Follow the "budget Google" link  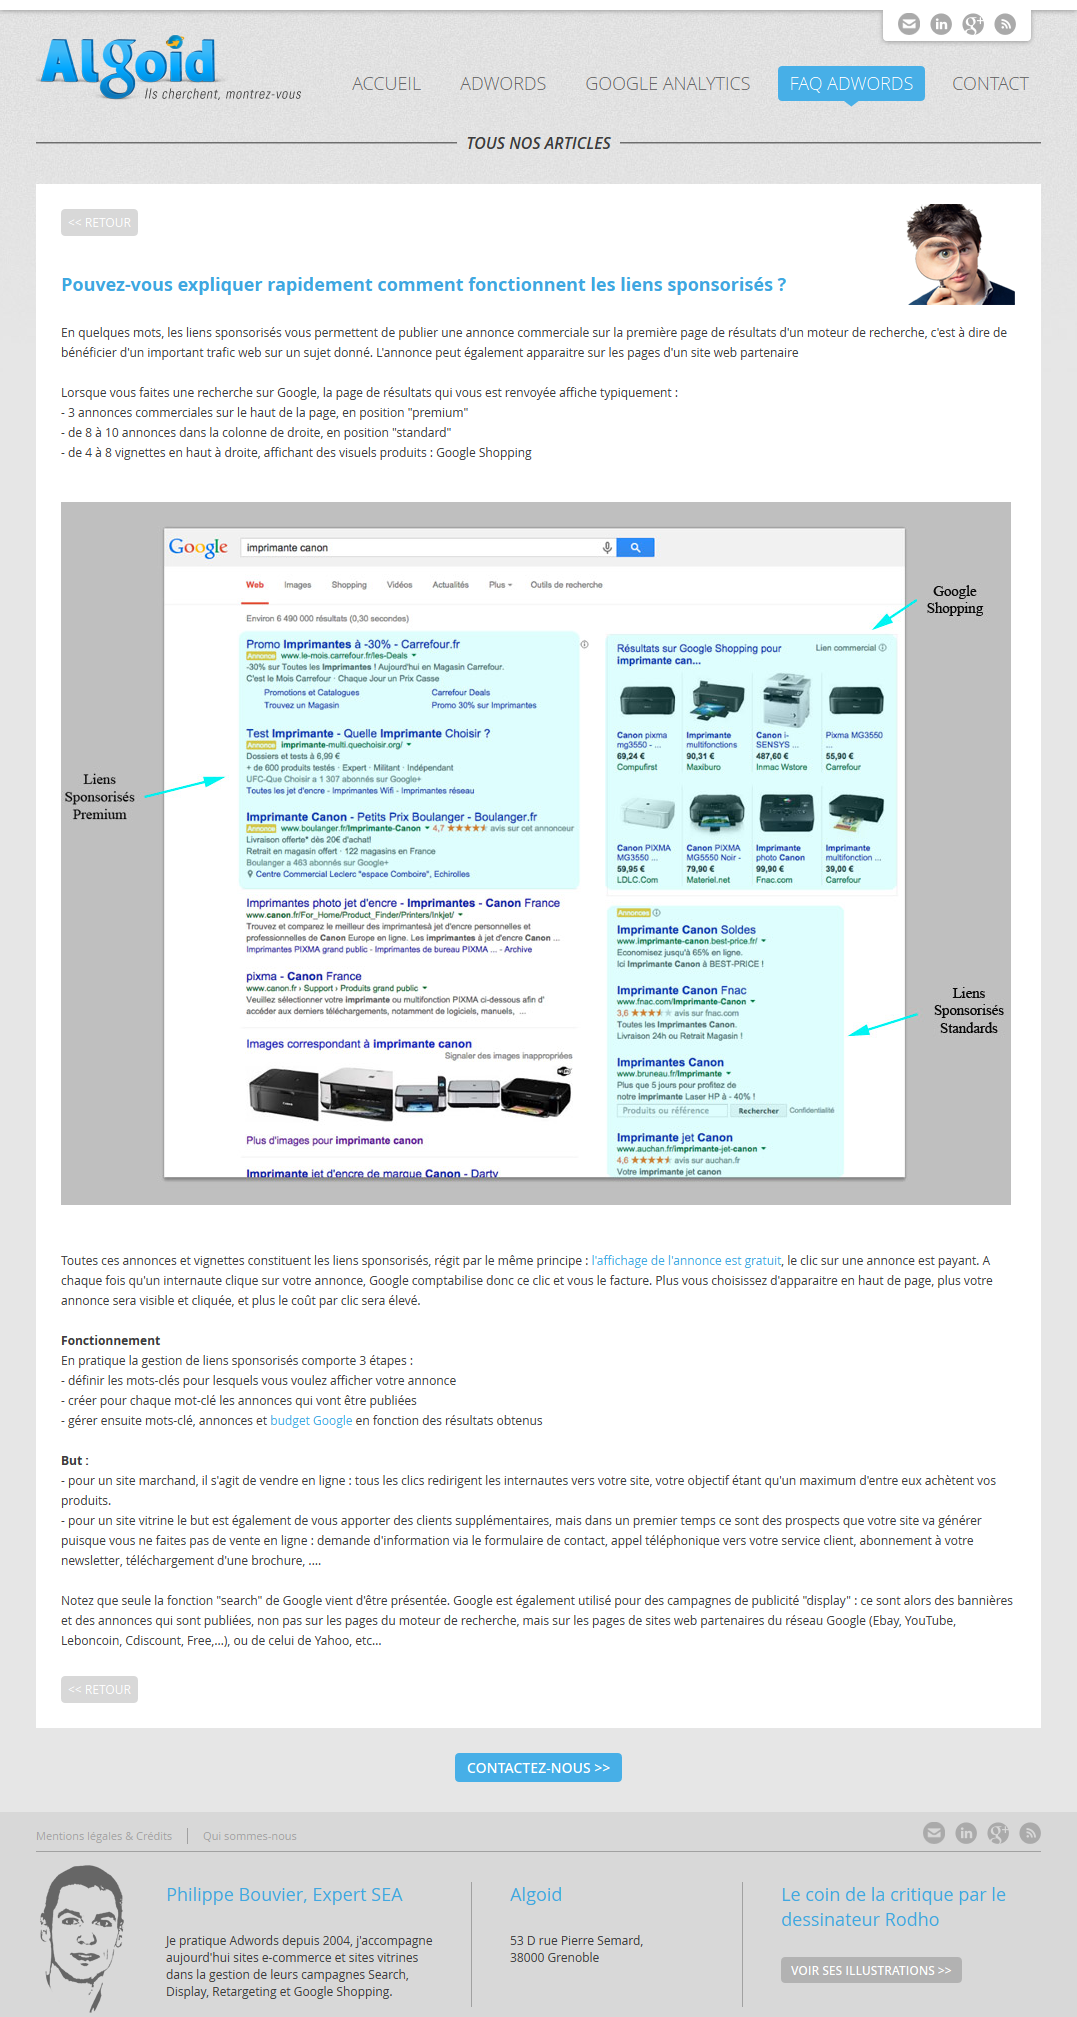point(311,1420)
